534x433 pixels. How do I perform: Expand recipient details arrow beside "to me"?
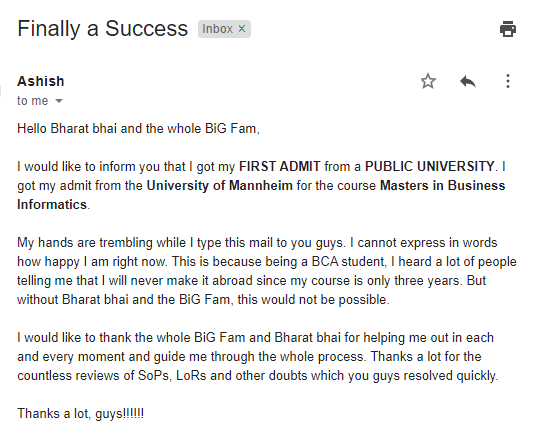pos(59,101)
